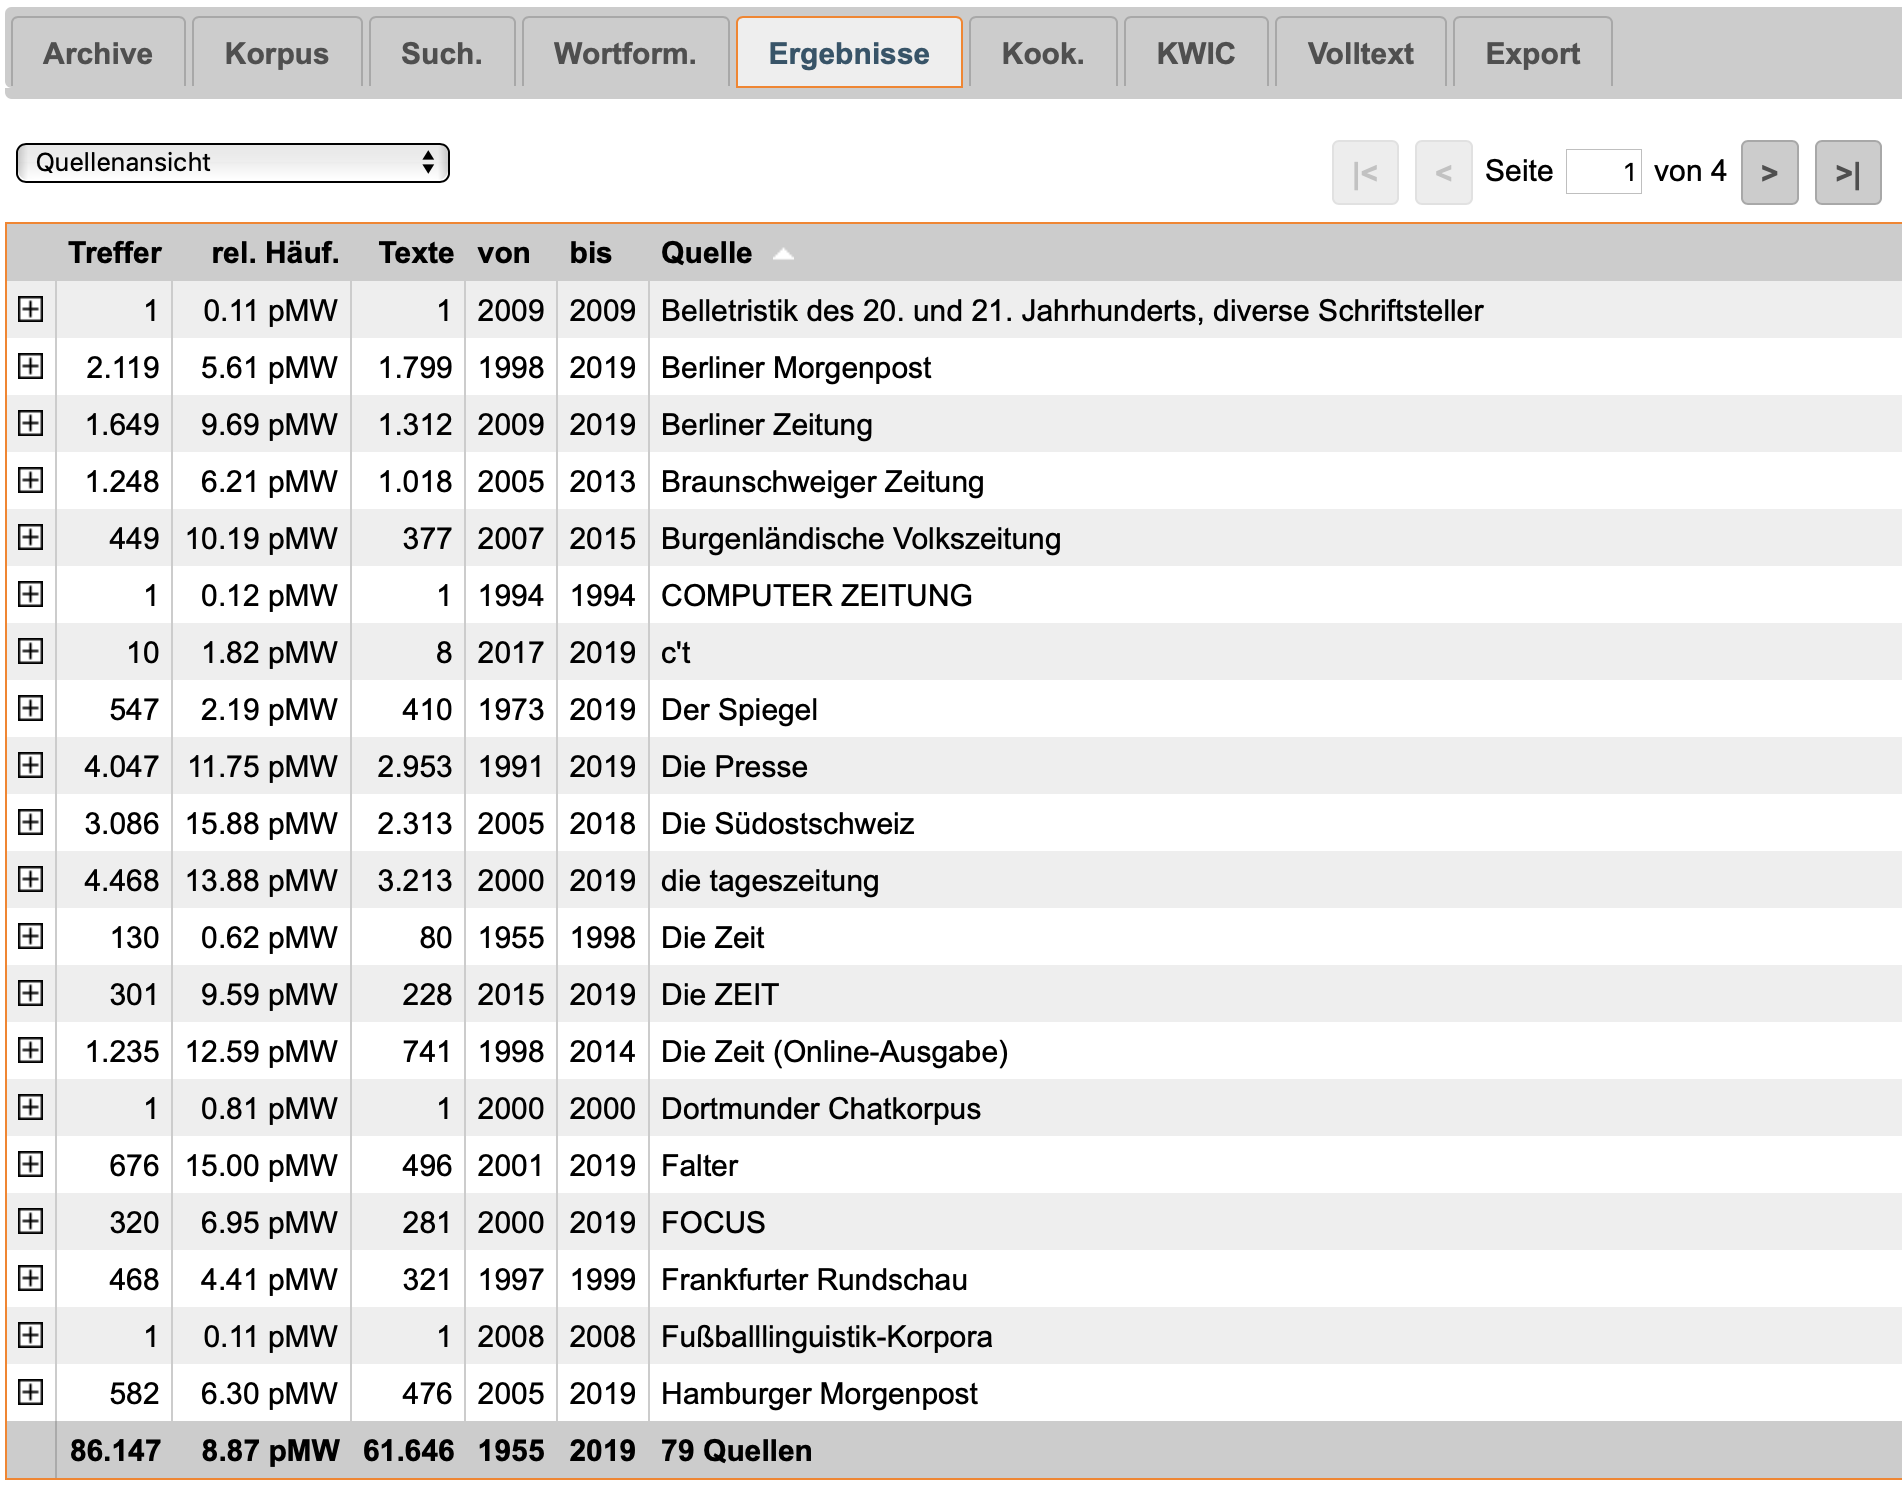Expand the Berliner Zeitung row
This screenshot has width=1902, height=1496.
[31, 424]
